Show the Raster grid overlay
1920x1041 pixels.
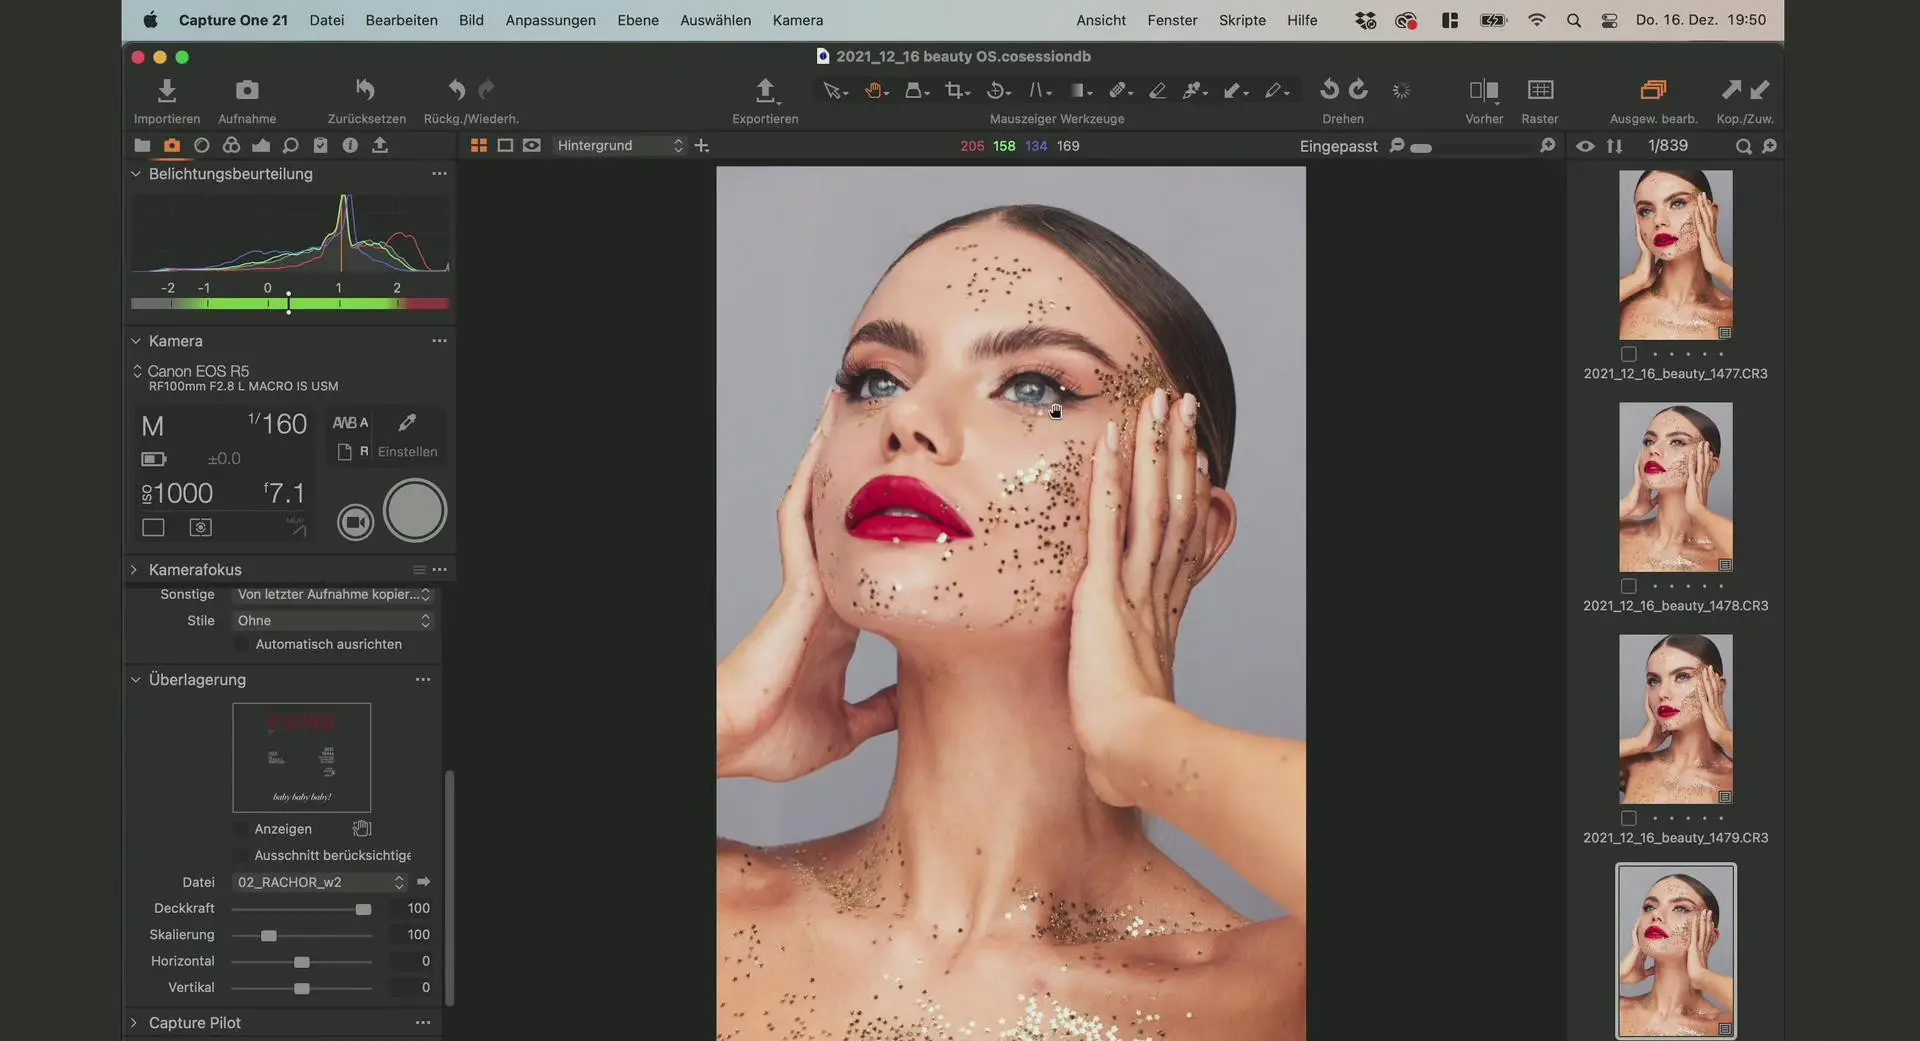[x=1540, y=90]
